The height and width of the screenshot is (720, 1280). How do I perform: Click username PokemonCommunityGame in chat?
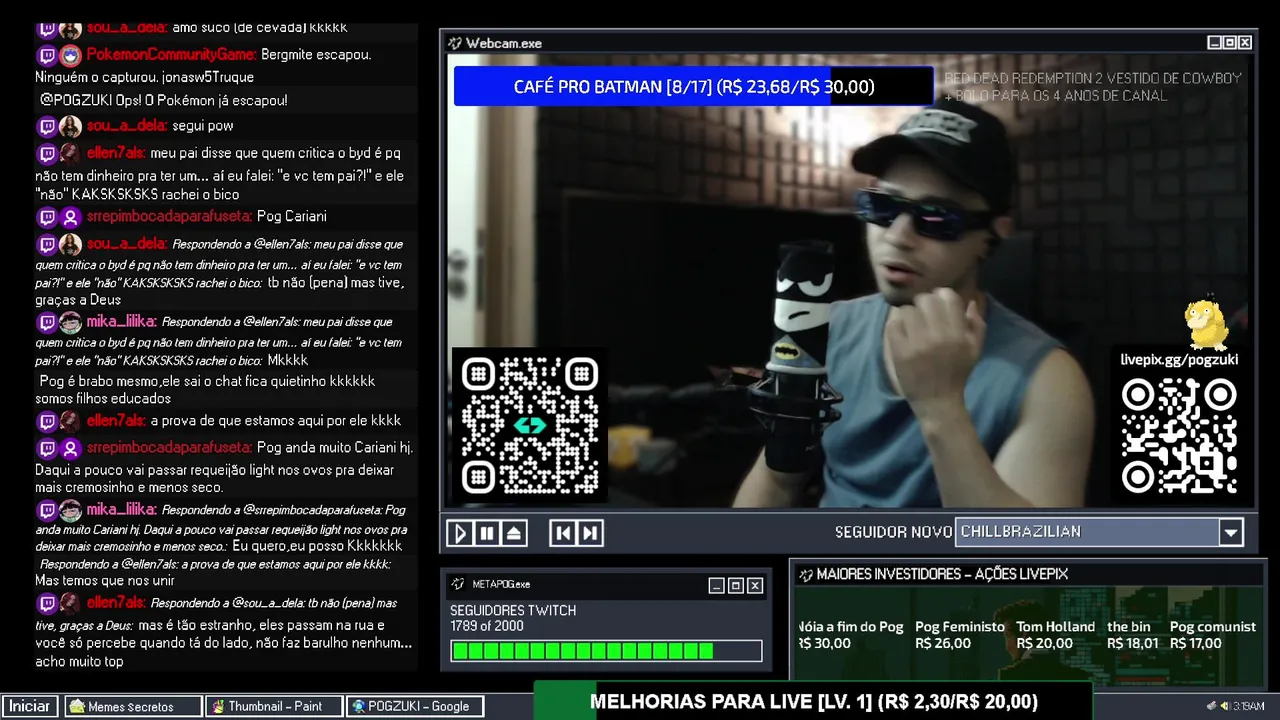(170, 54)
